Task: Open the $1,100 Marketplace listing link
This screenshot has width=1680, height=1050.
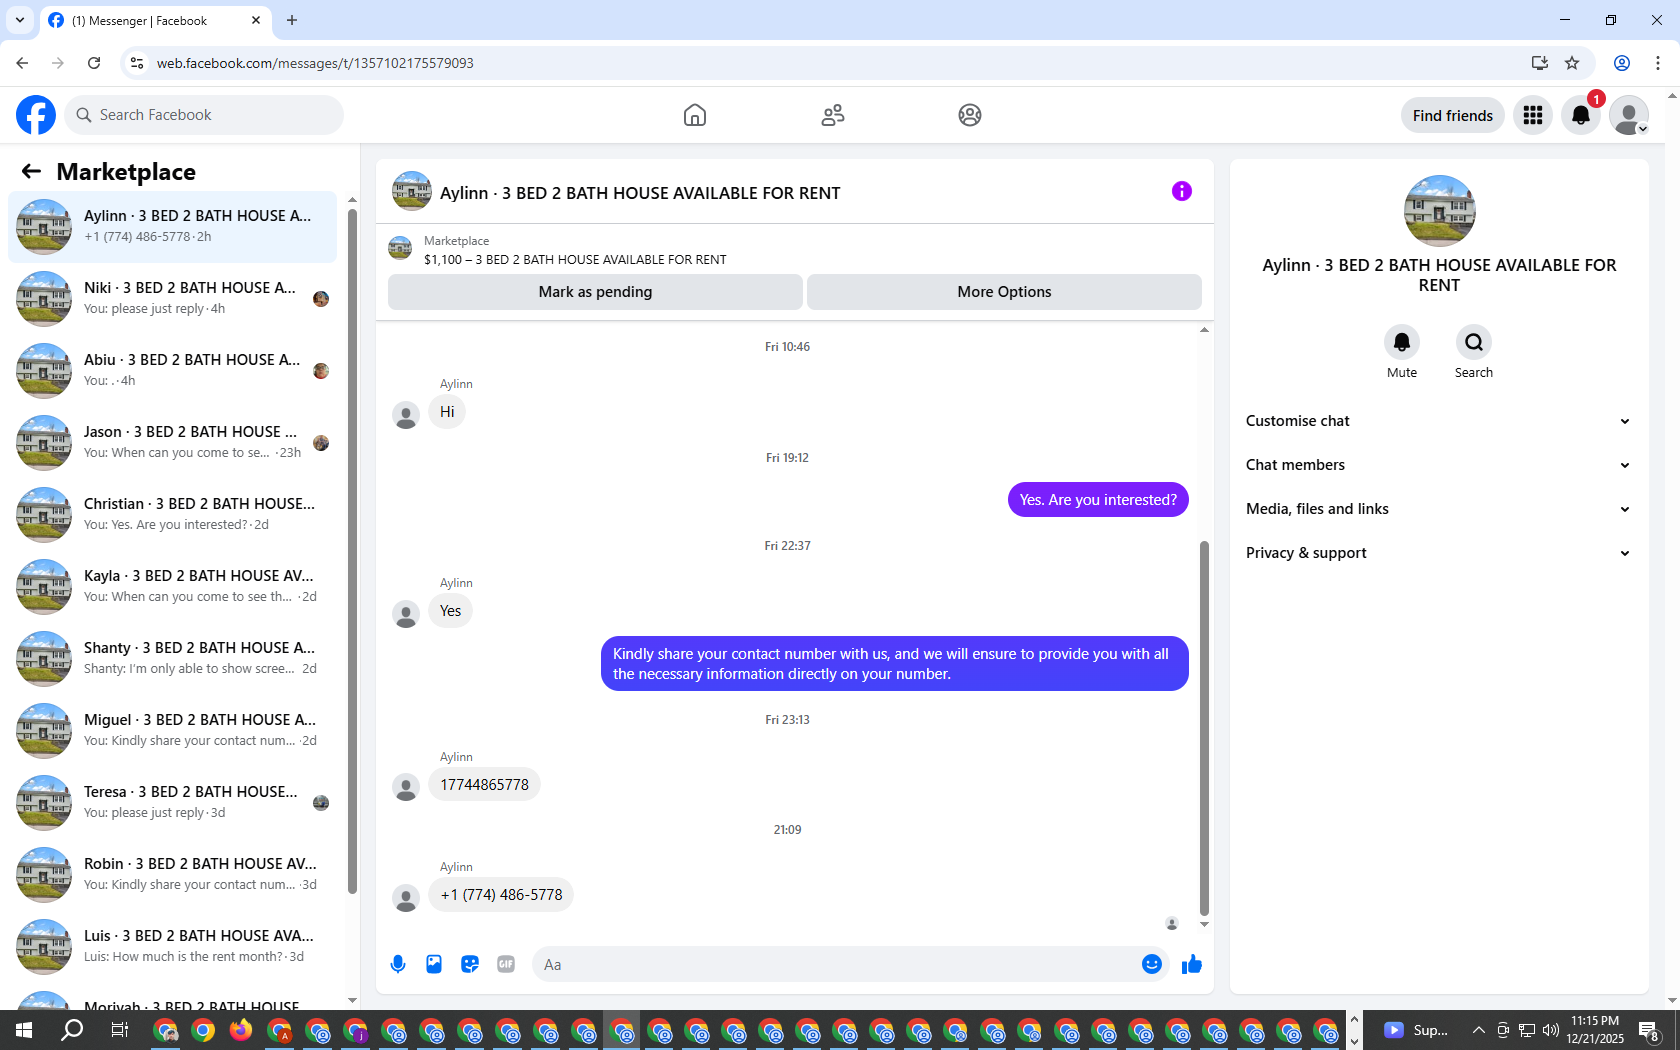Action: click(575, 259)
